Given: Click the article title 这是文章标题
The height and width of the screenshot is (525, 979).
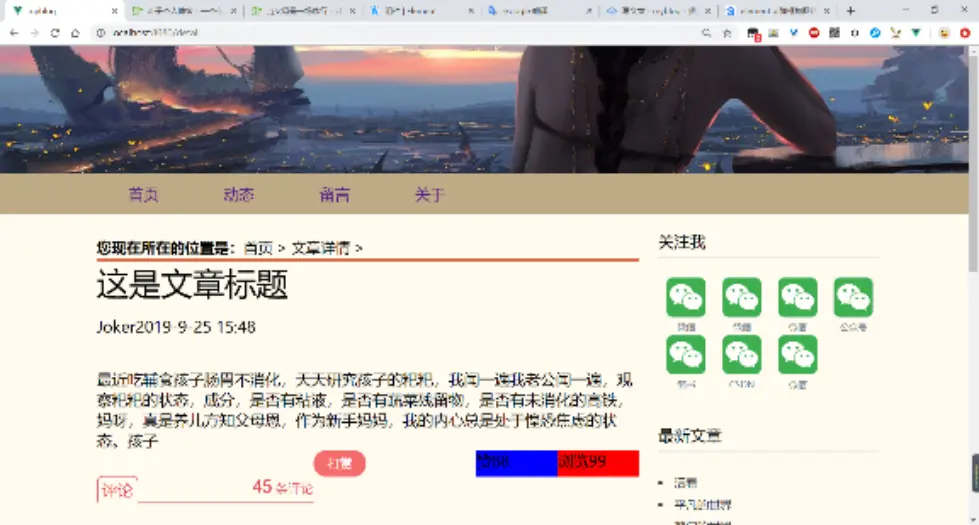Looking at the screenshot, I should click(192, 285).
